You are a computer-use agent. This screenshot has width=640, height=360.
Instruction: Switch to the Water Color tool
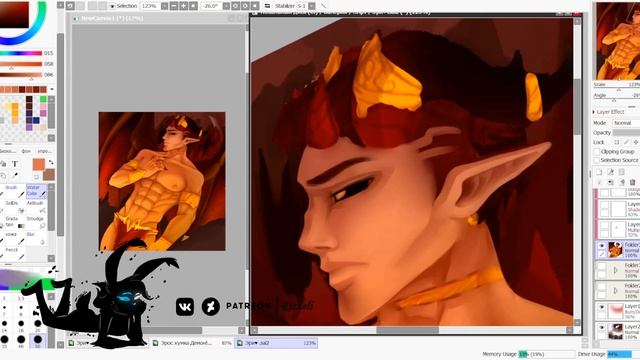[36, 191]
